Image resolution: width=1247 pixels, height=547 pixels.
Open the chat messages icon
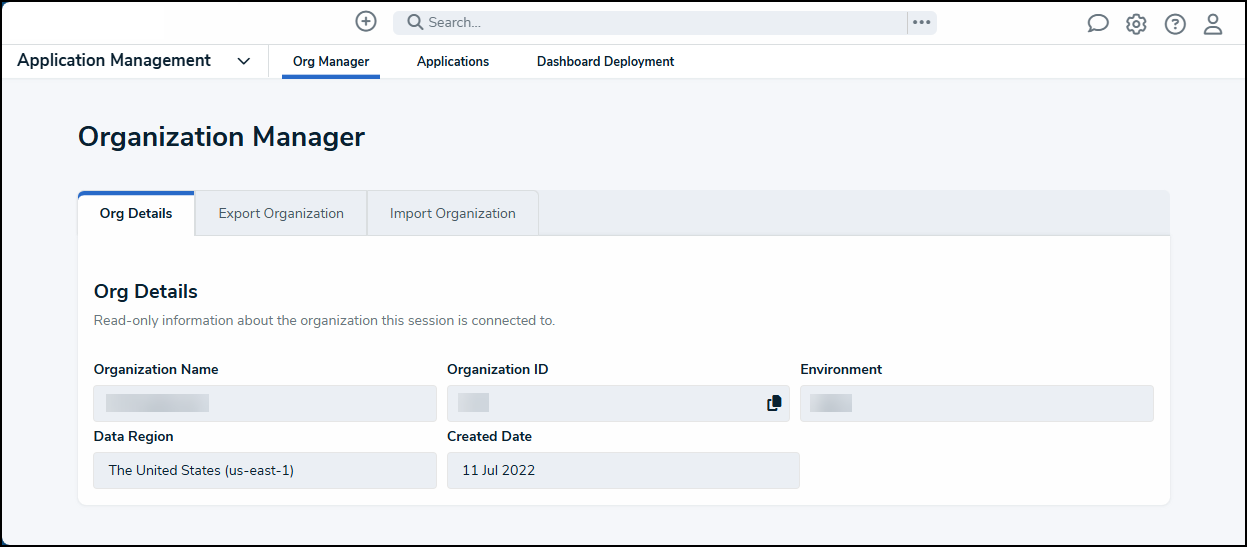tap(1098, 24)
